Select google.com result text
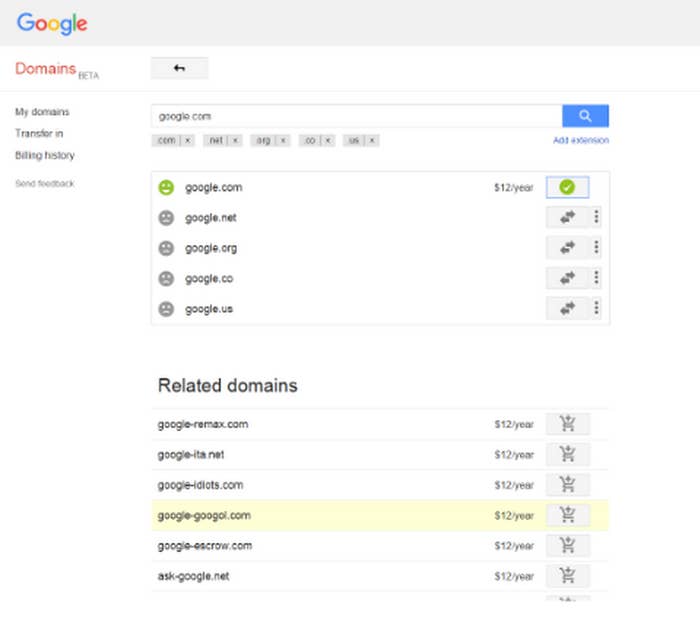The height and width of the screenshot is (622, 700). pyautogui.click(x=213, y=188)
